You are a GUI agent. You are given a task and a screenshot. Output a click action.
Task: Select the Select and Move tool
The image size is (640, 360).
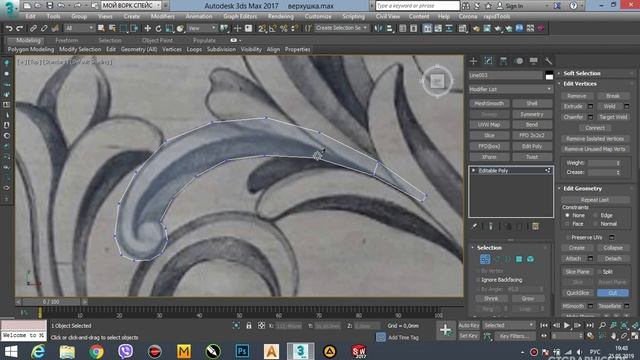147,28
